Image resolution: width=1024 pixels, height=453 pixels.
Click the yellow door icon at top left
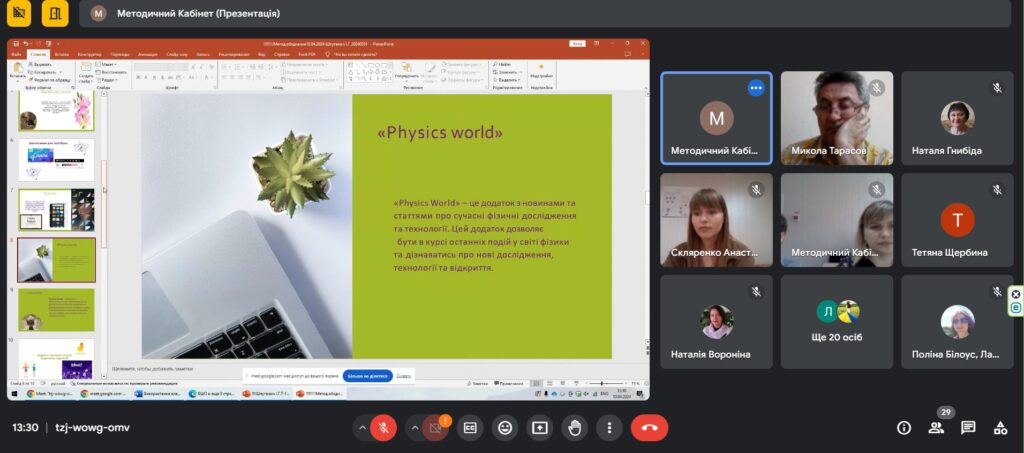[55, 13]
